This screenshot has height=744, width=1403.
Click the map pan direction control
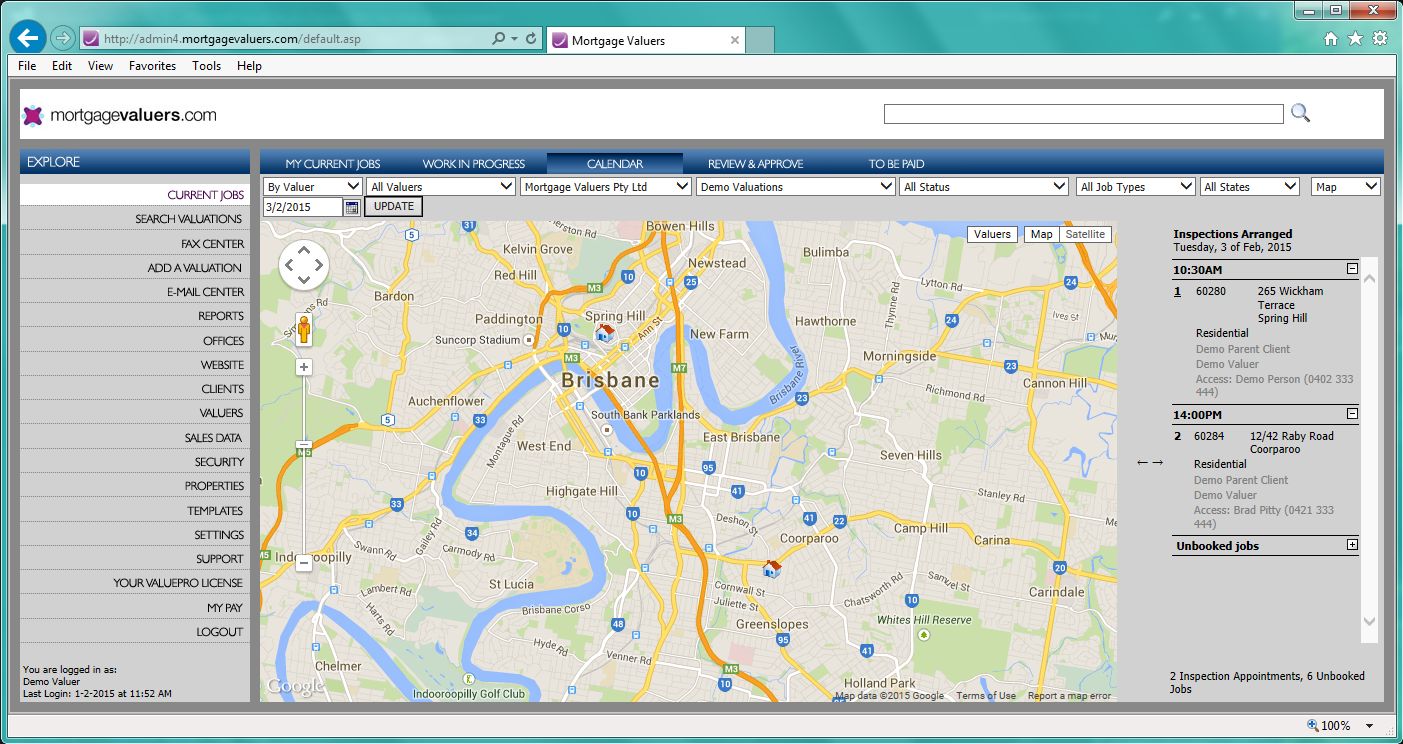304,265
